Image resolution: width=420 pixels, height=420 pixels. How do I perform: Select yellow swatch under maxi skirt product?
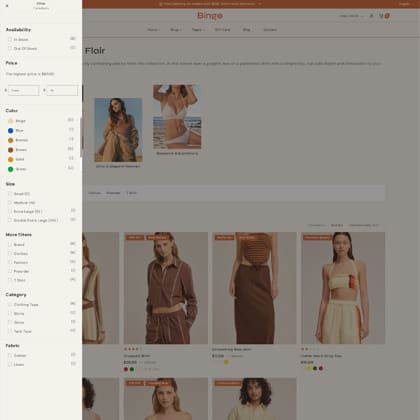pos(226,362)
